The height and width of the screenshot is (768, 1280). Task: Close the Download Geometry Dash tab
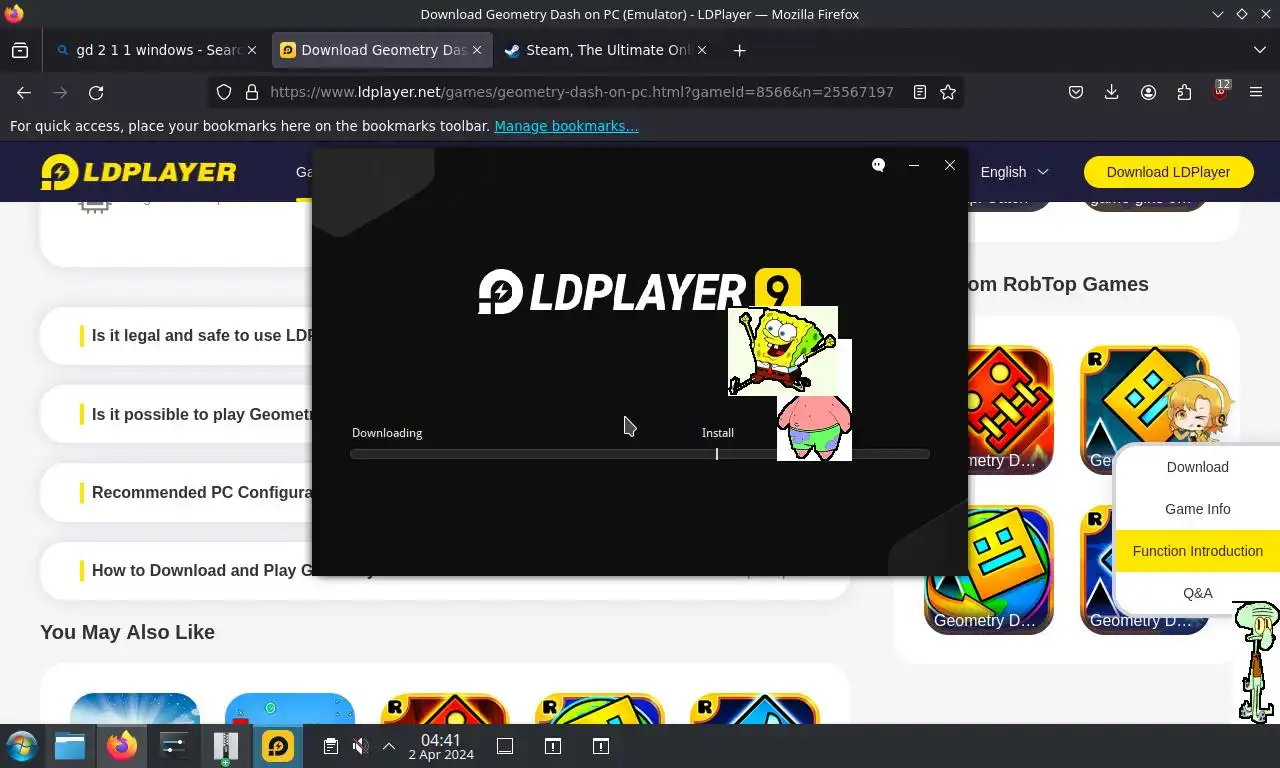coord(477,50)
